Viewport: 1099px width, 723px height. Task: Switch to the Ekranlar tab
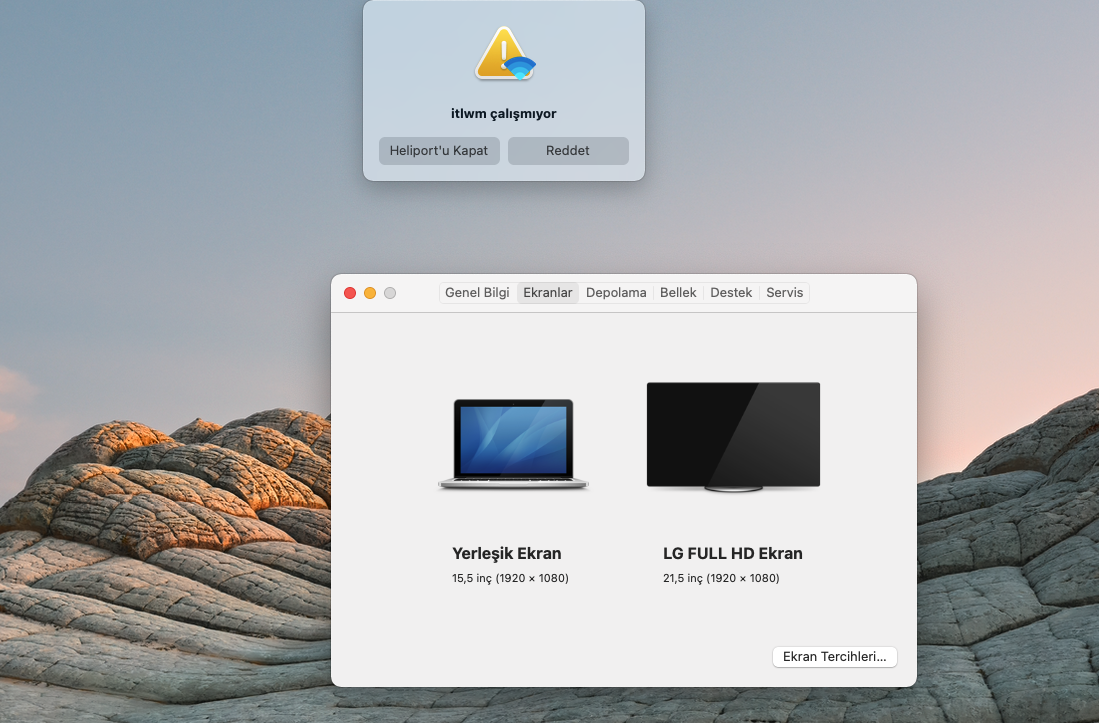coord(547,293)
